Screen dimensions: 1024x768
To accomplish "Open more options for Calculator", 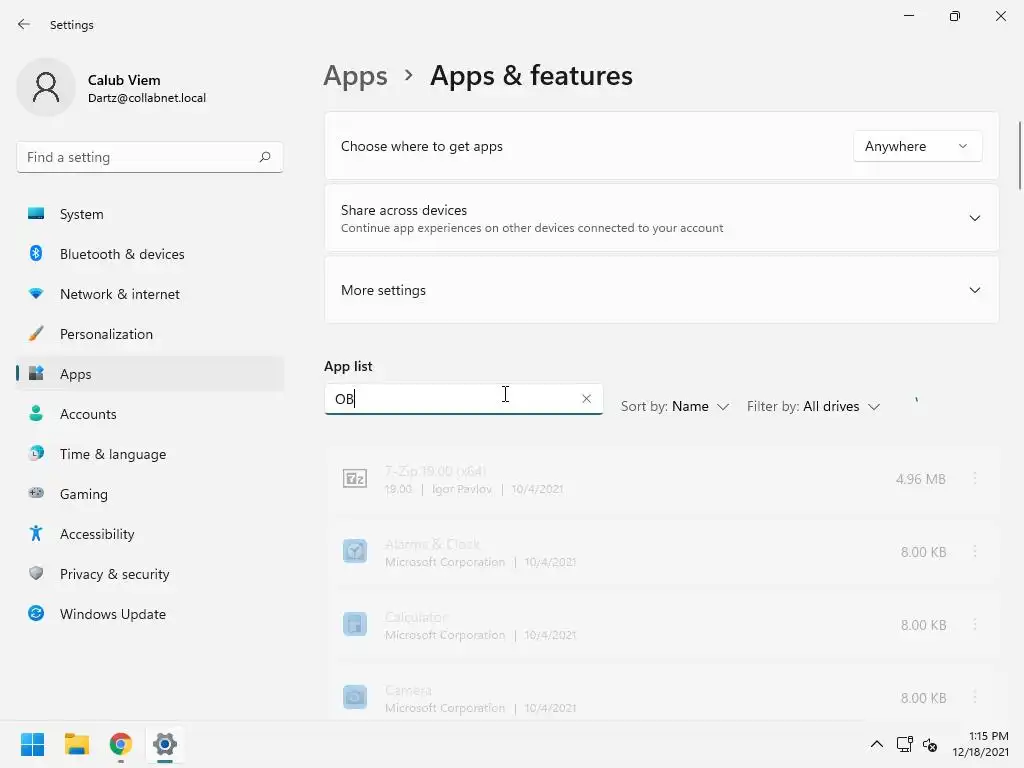I will coord(975,625).
